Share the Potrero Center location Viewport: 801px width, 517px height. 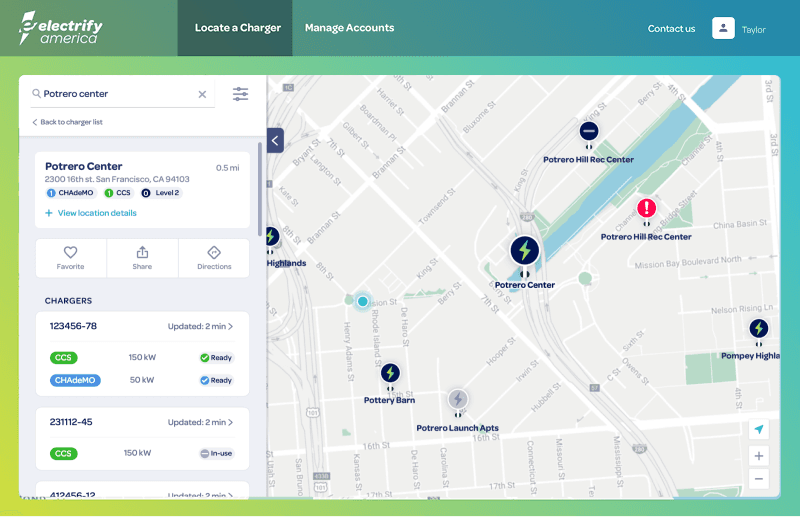pos(143,258)
